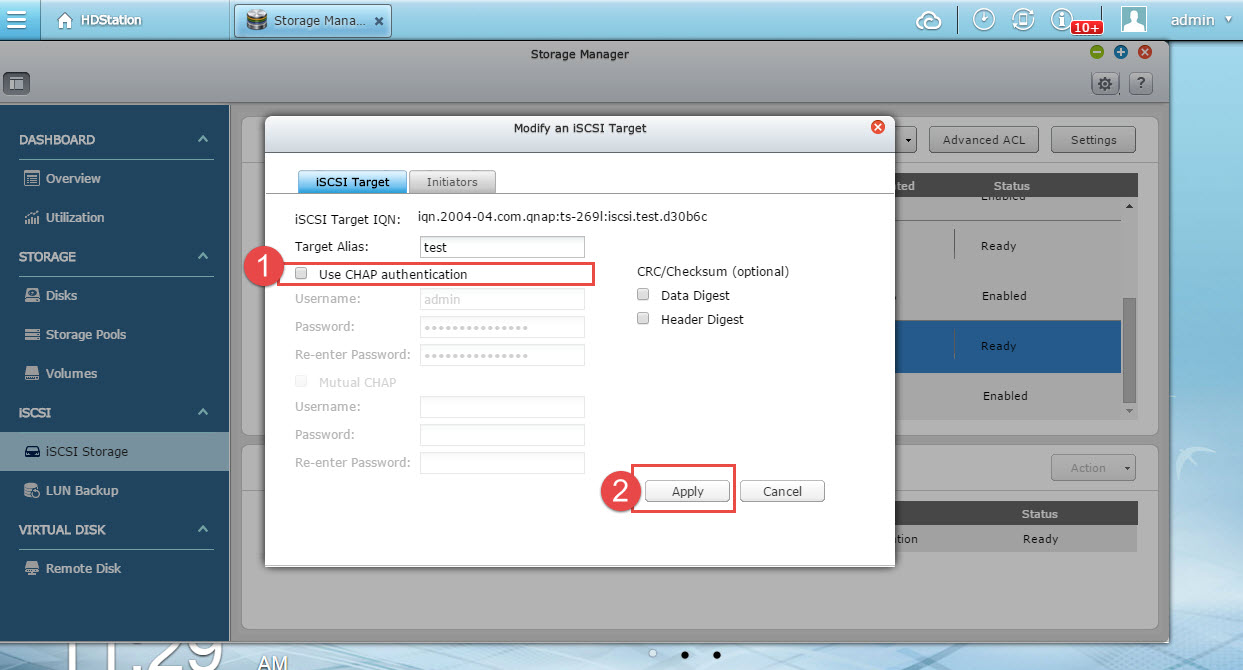Viewport: 1243px width, 670px height.
Task: Click Apply in the dialog
Action: [x=687, y=491]
